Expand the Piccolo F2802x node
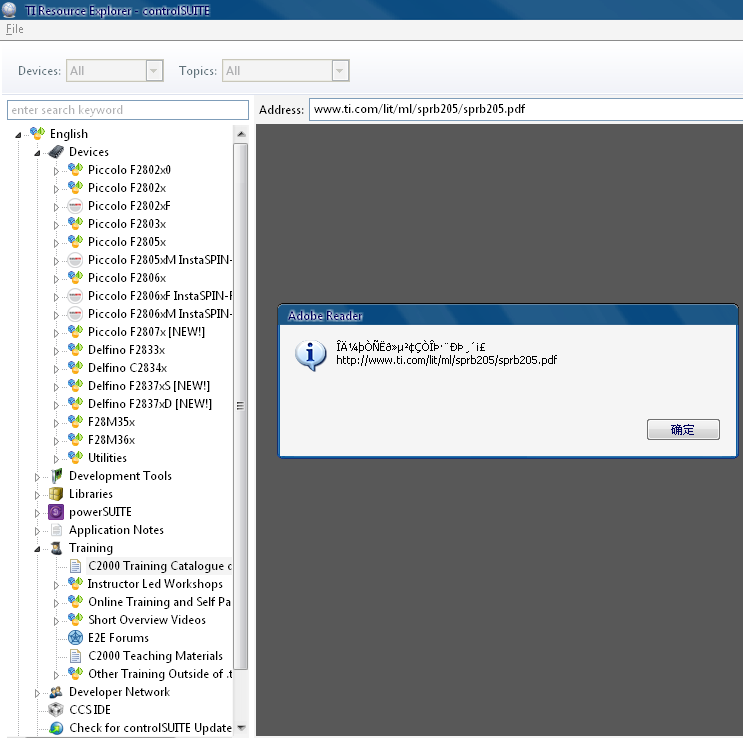Screen dimensions: 743x738 [56, 189]
